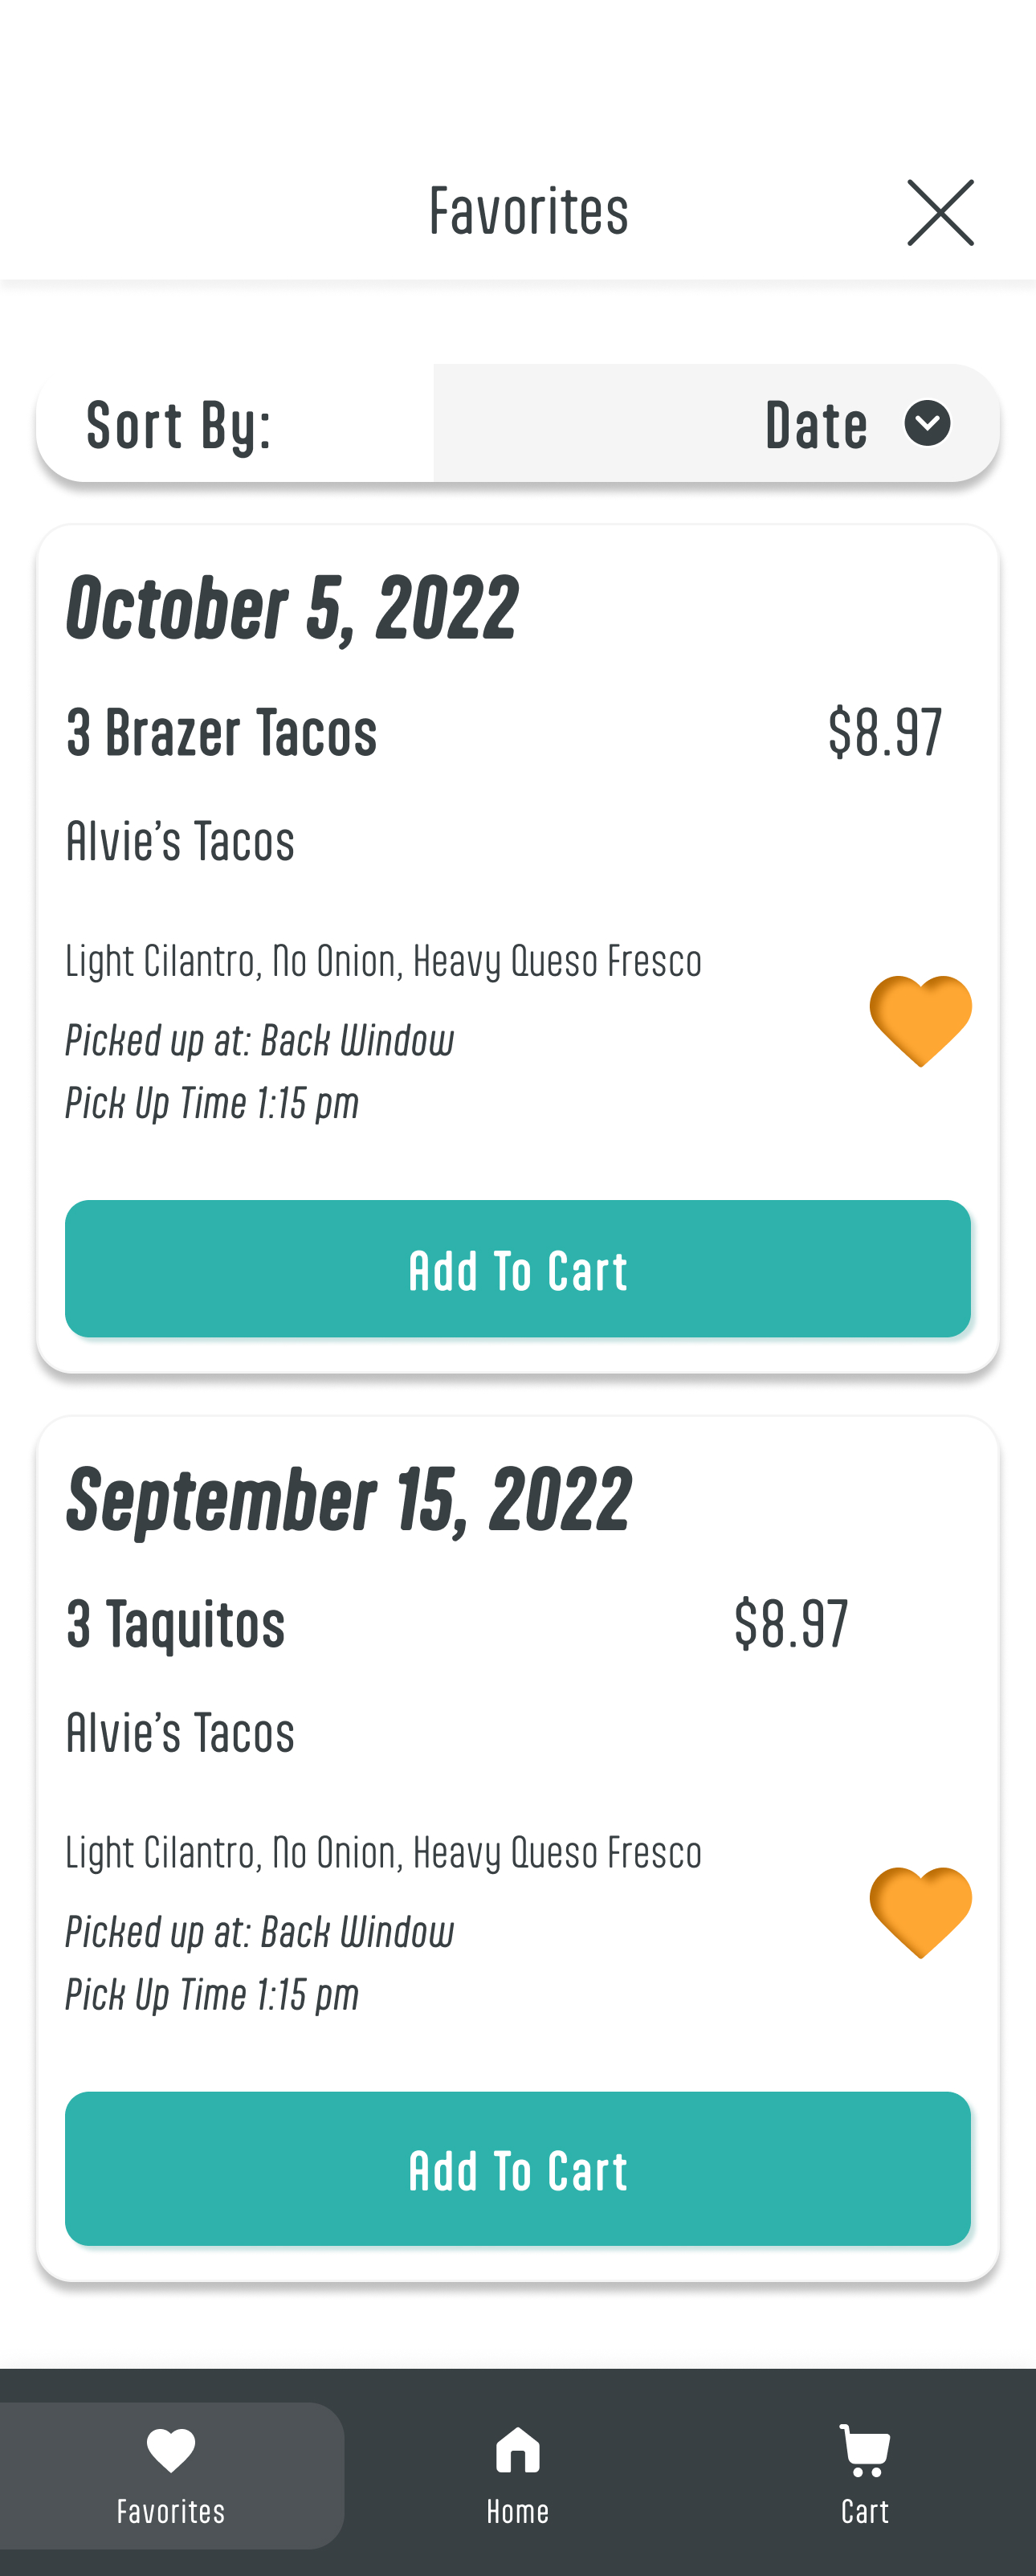Click the Sort By label
This screenshot has width=1036, height=2576.
tap(179, 425)
